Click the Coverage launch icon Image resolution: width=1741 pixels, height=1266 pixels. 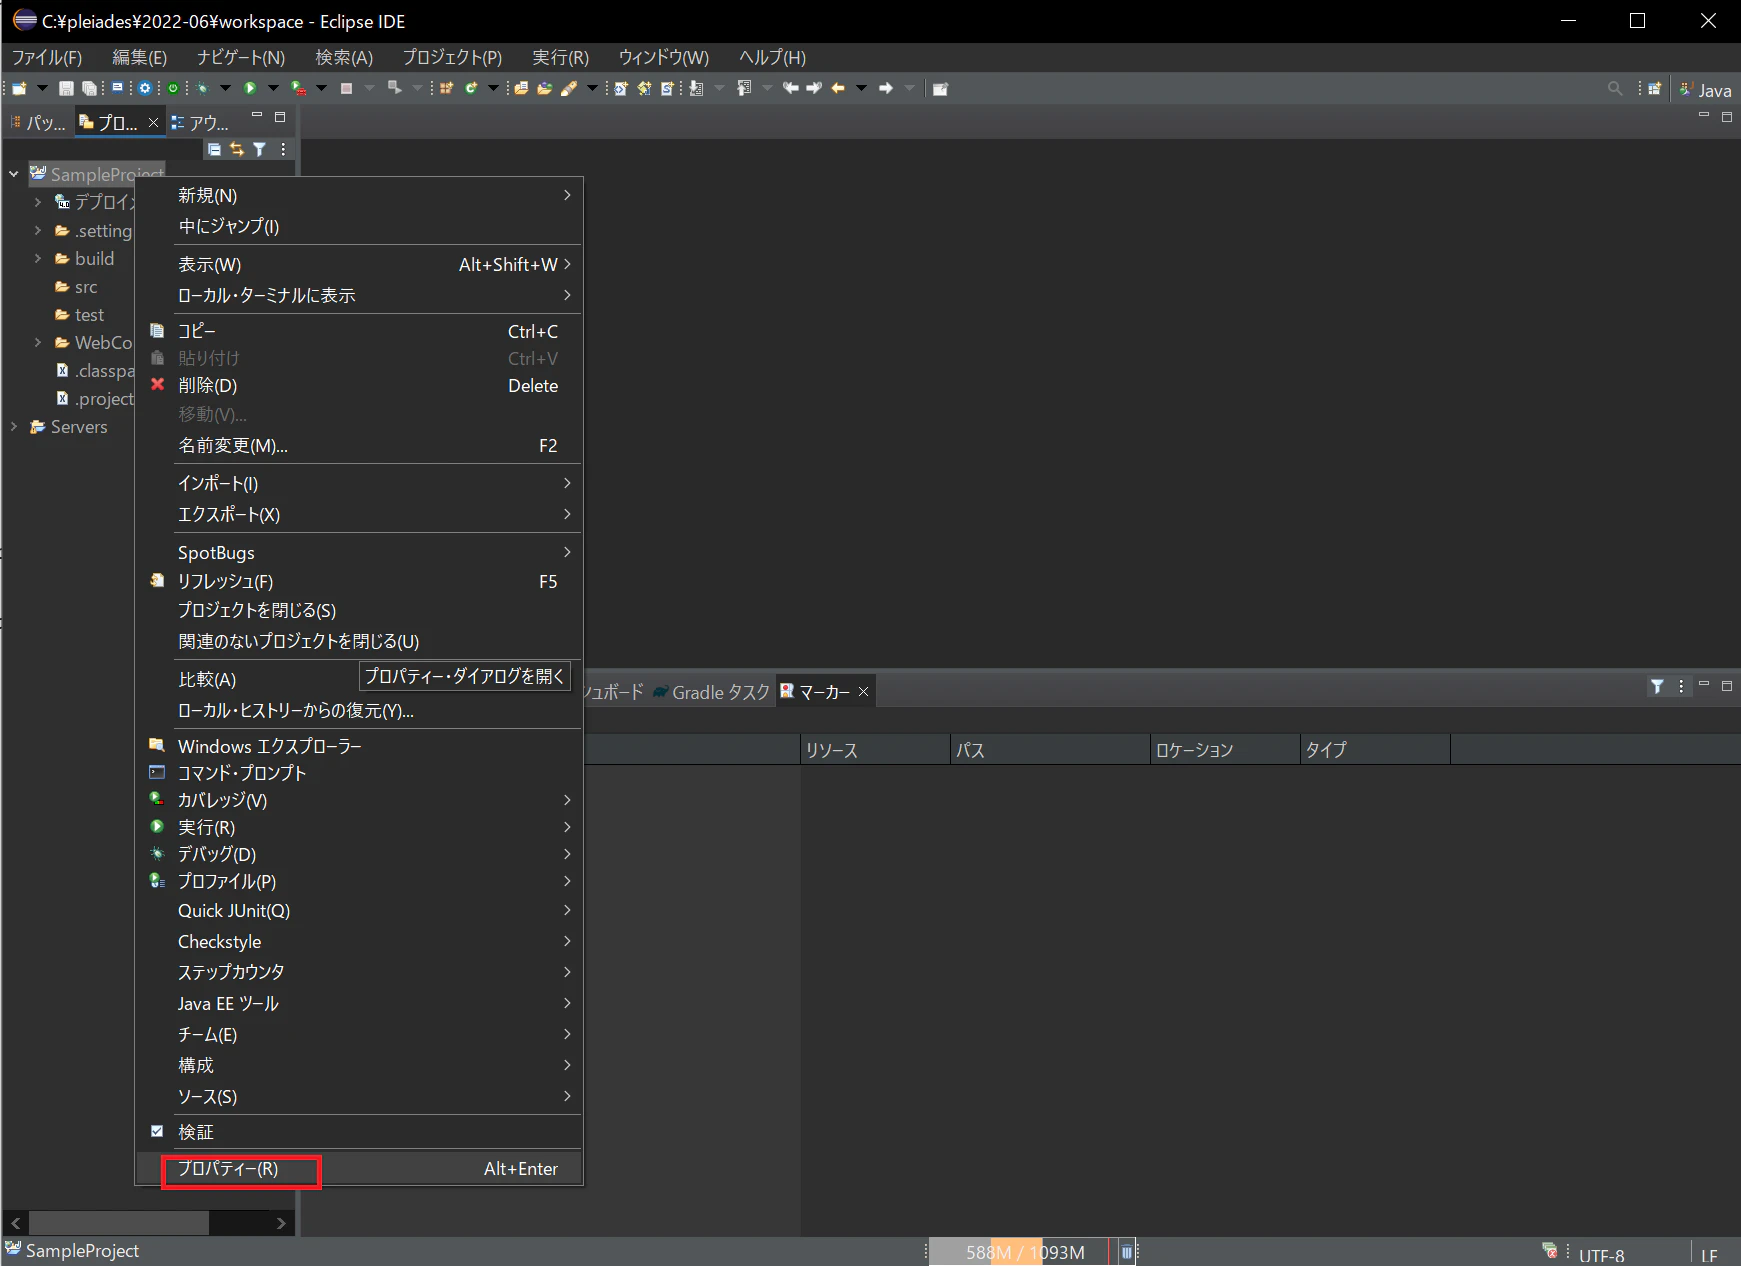[298, 88]
